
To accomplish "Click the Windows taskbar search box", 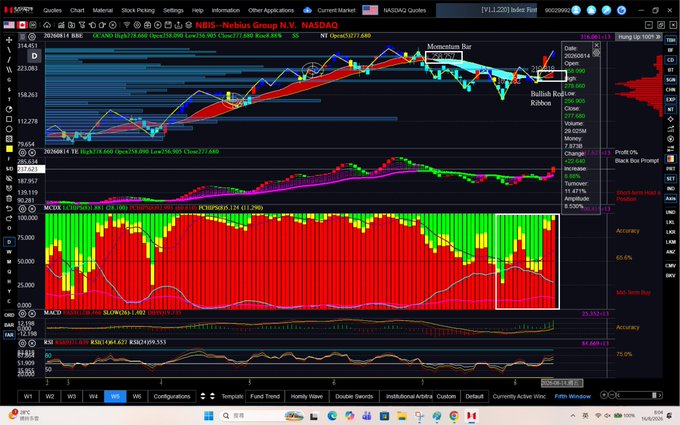I will tap(262, 415).
